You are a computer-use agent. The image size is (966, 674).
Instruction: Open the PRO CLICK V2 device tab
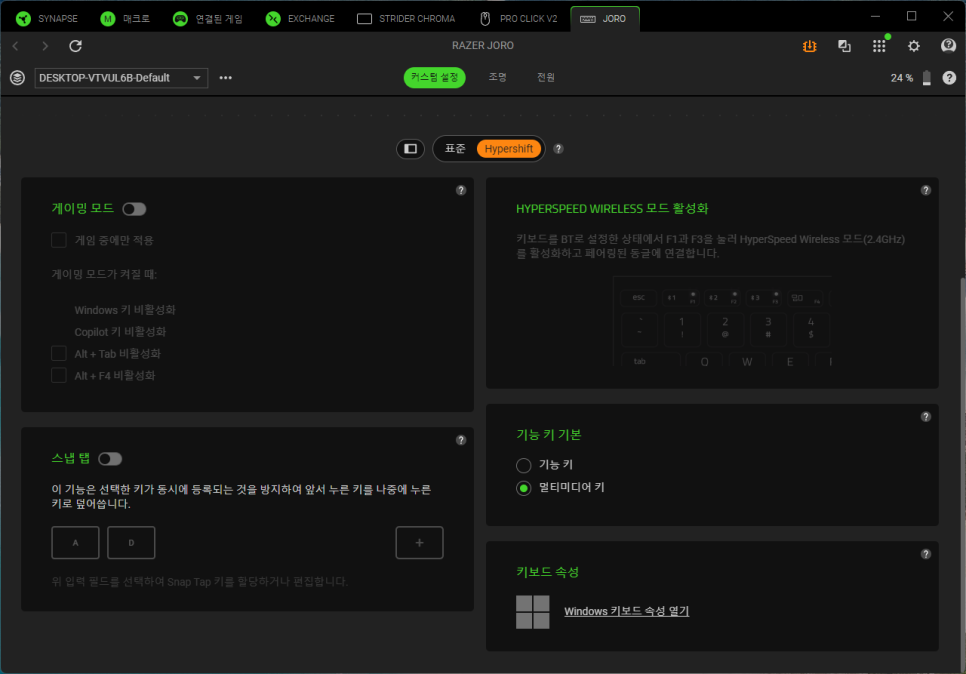pyautogui.click(x=519, y=18)
